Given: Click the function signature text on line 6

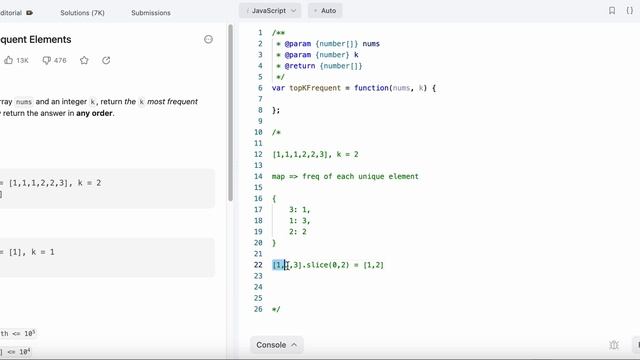Looking at the screenshot, I should coord(354,88).
